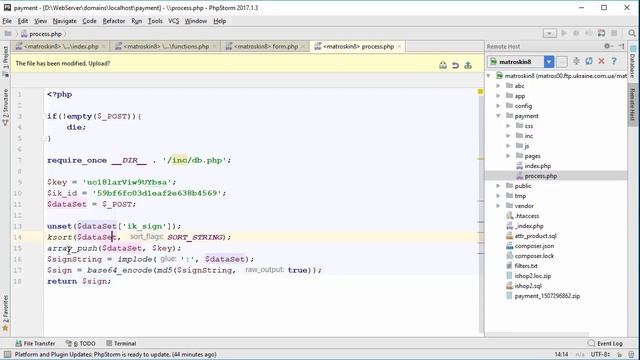Click the upload file icon in notification bar
This screenshot has width=640, height=360.
(x=468, y=65)
